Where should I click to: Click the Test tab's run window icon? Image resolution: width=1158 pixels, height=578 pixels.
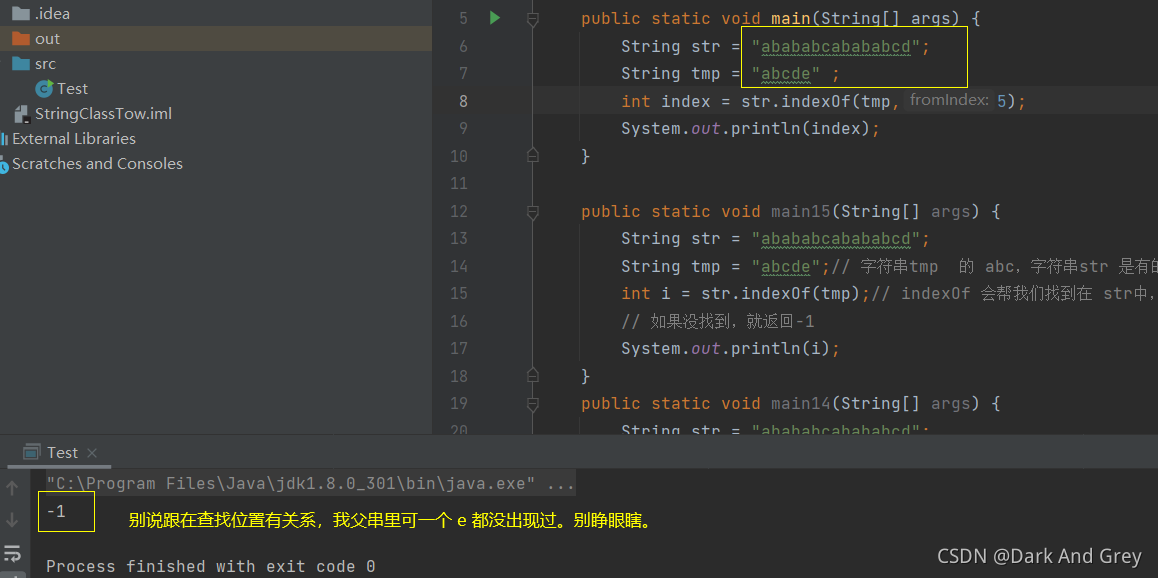31,452
